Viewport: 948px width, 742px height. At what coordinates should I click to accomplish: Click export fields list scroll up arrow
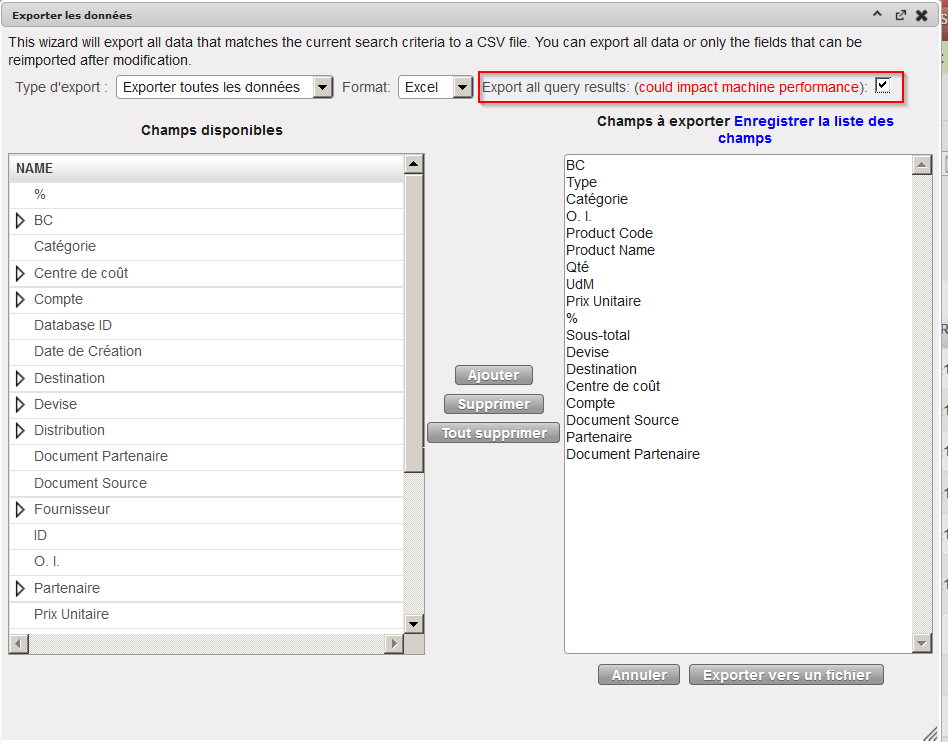tap(921, 164)
